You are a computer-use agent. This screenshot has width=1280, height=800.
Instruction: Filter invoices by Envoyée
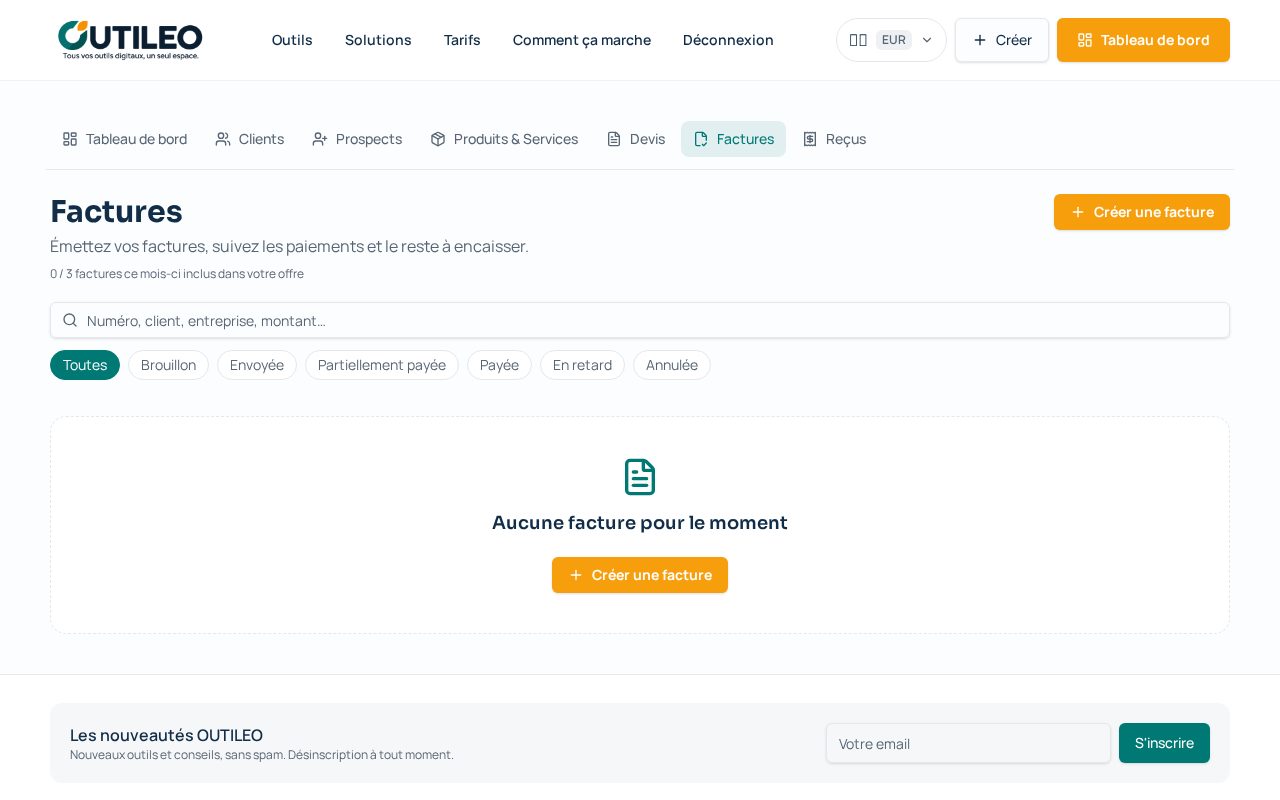tap(257, 365)
